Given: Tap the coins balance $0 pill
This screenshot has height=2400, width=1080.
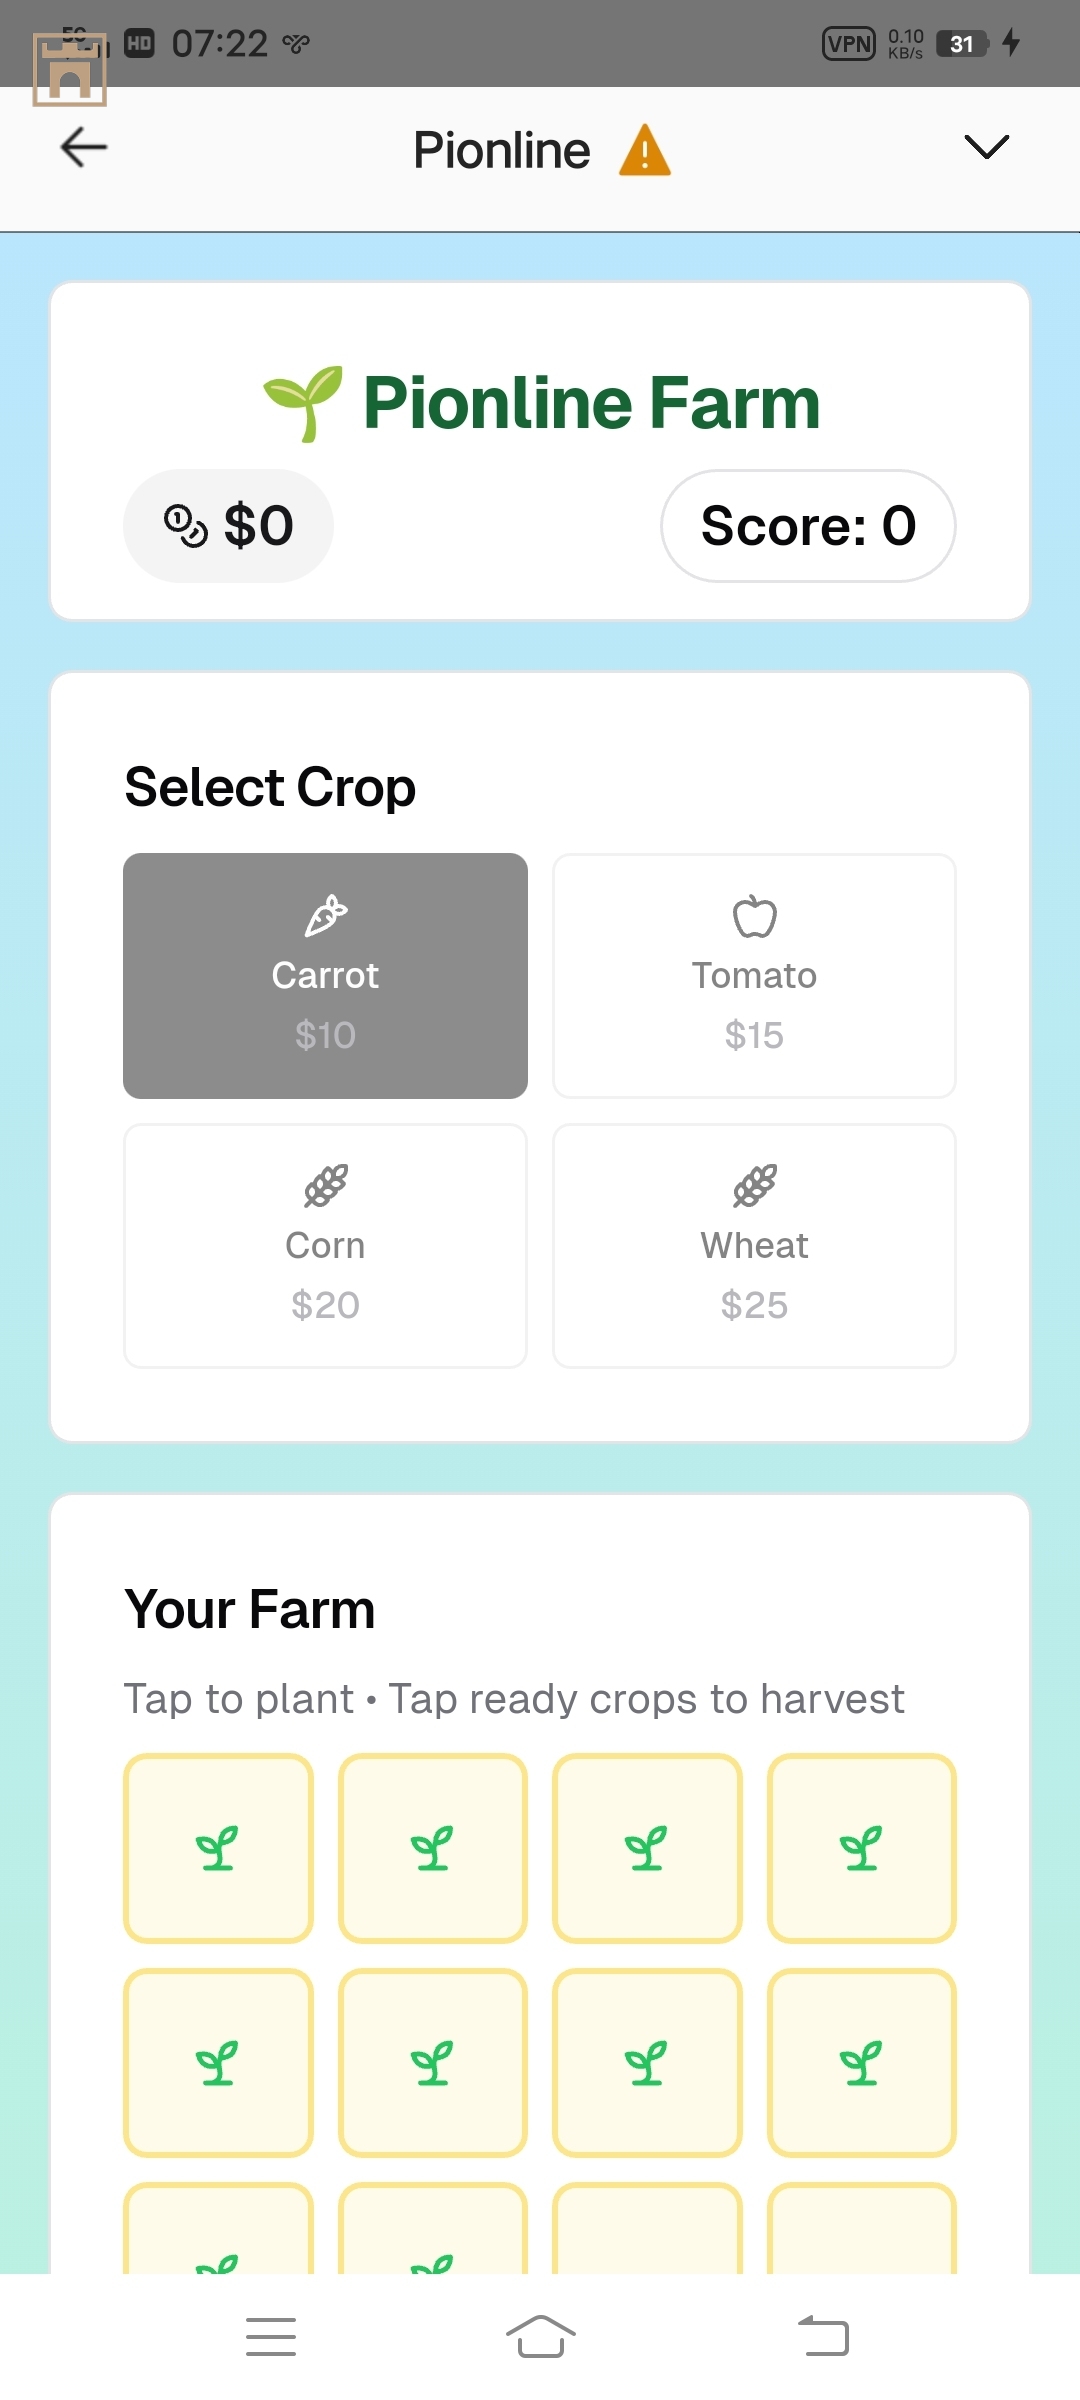Looking at the screenshot, I should [x=228, y=526].
